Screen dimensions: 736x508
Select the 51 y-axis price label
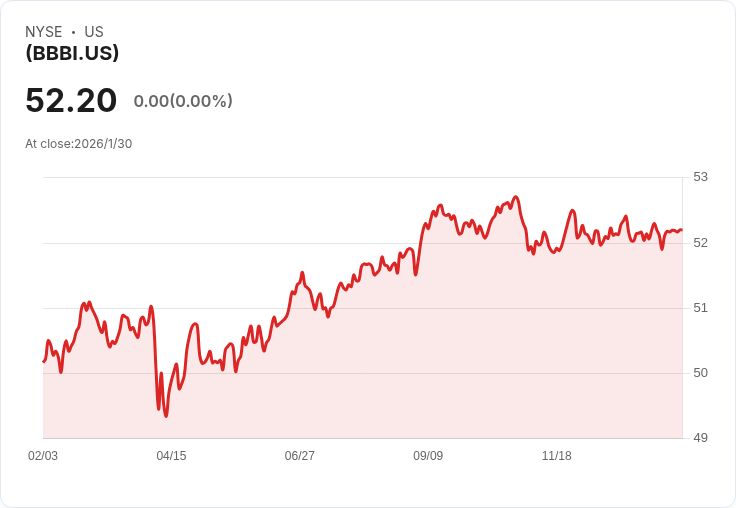pyautogui.click(x=700, y=307)
